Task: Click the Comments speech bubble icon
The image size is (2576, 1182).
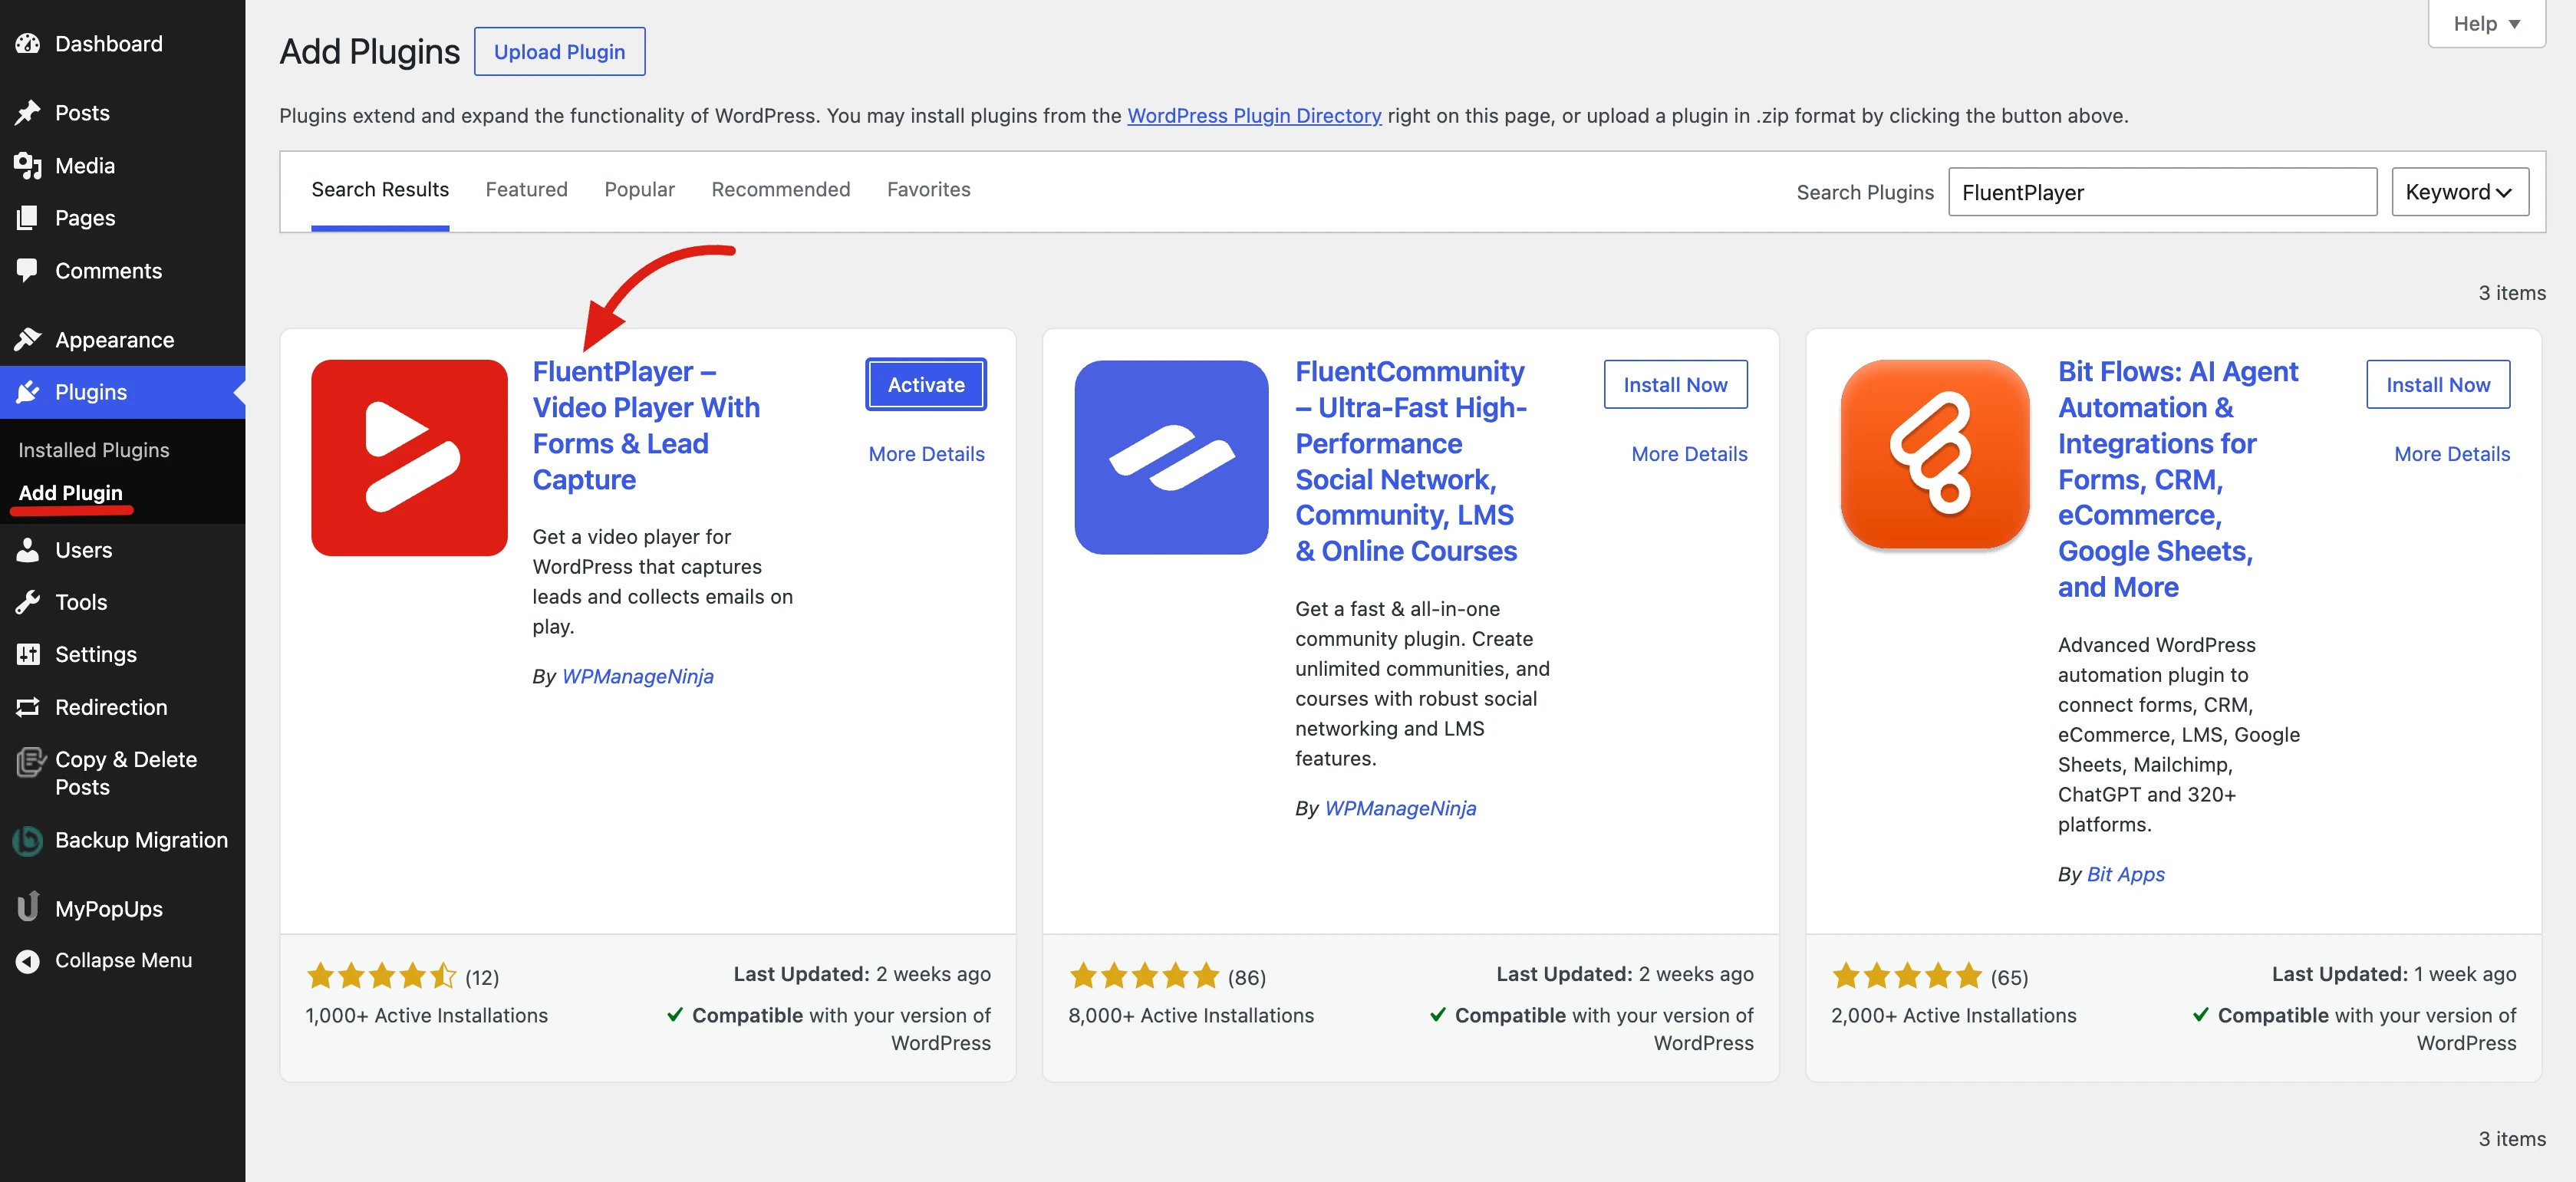Action: (28, 271)
